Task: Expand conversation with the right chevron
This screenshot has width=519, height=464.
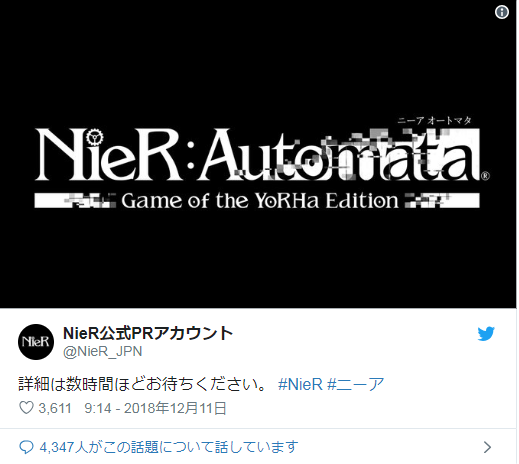Action: coord(487,447)
